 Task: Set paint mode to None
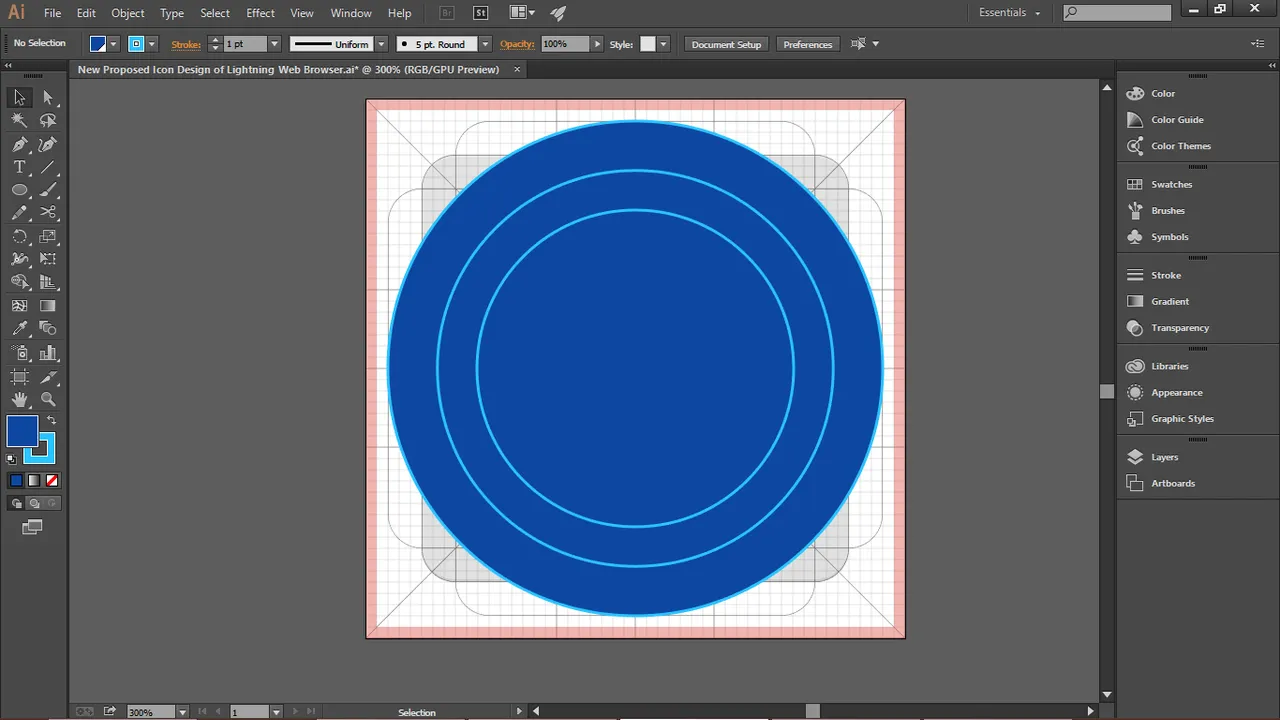click(52, 481)
